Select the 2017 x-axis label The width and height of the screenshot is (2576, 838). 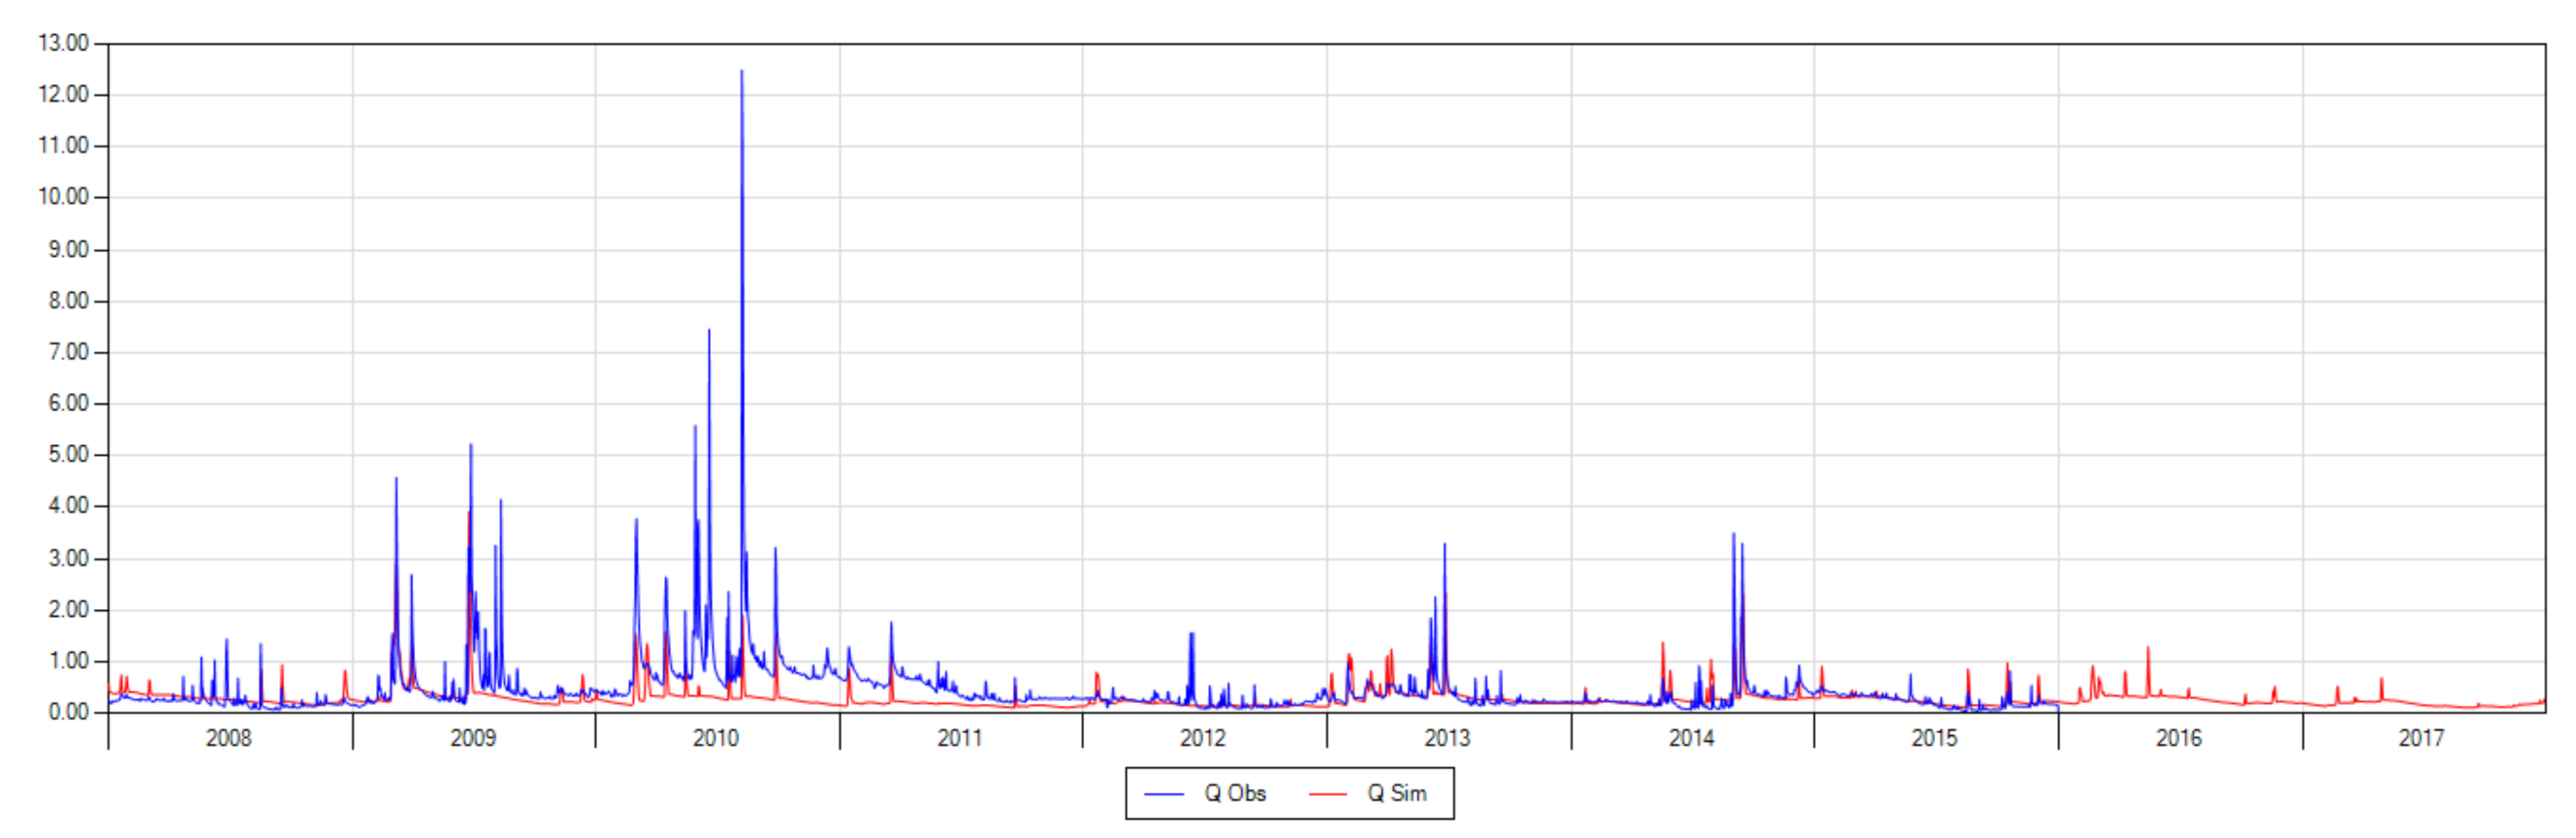click(x=2422, y=738)
